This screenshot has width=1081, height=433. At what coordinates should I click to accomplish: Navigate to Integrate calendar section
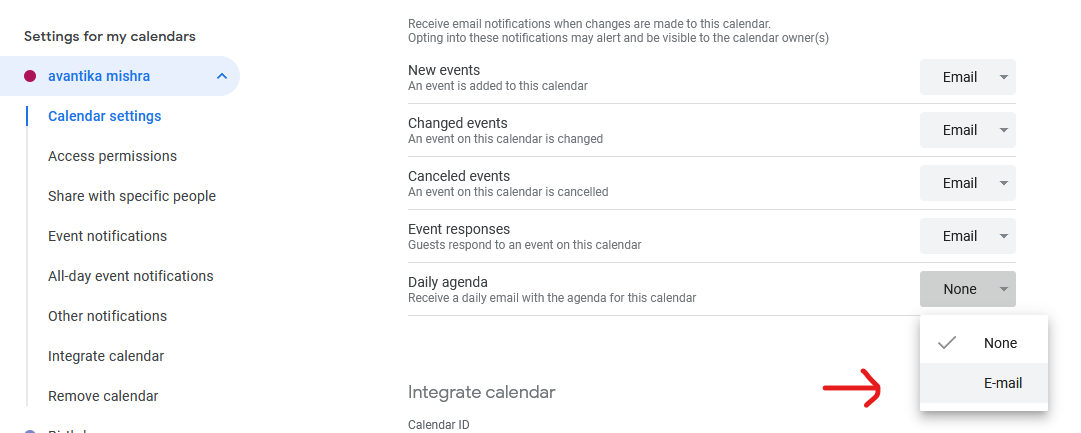106,356
